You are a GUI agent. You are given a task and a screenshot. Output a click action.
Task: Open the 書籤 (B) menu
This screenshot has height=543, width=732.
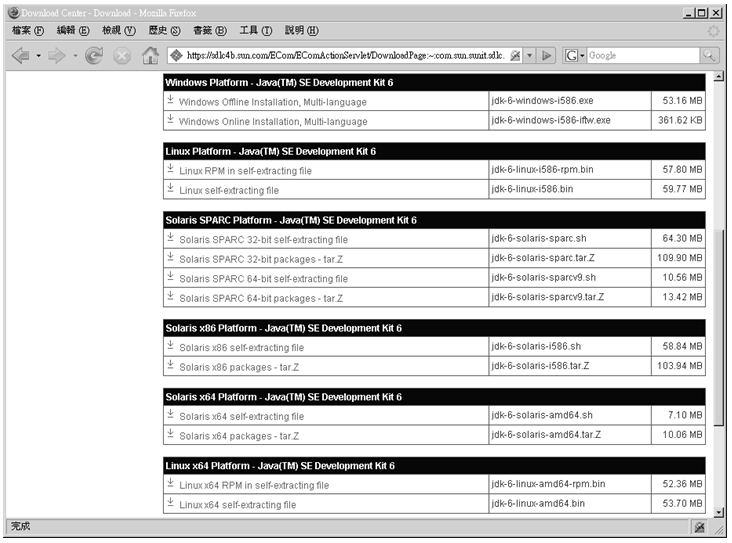click(210, 30)
